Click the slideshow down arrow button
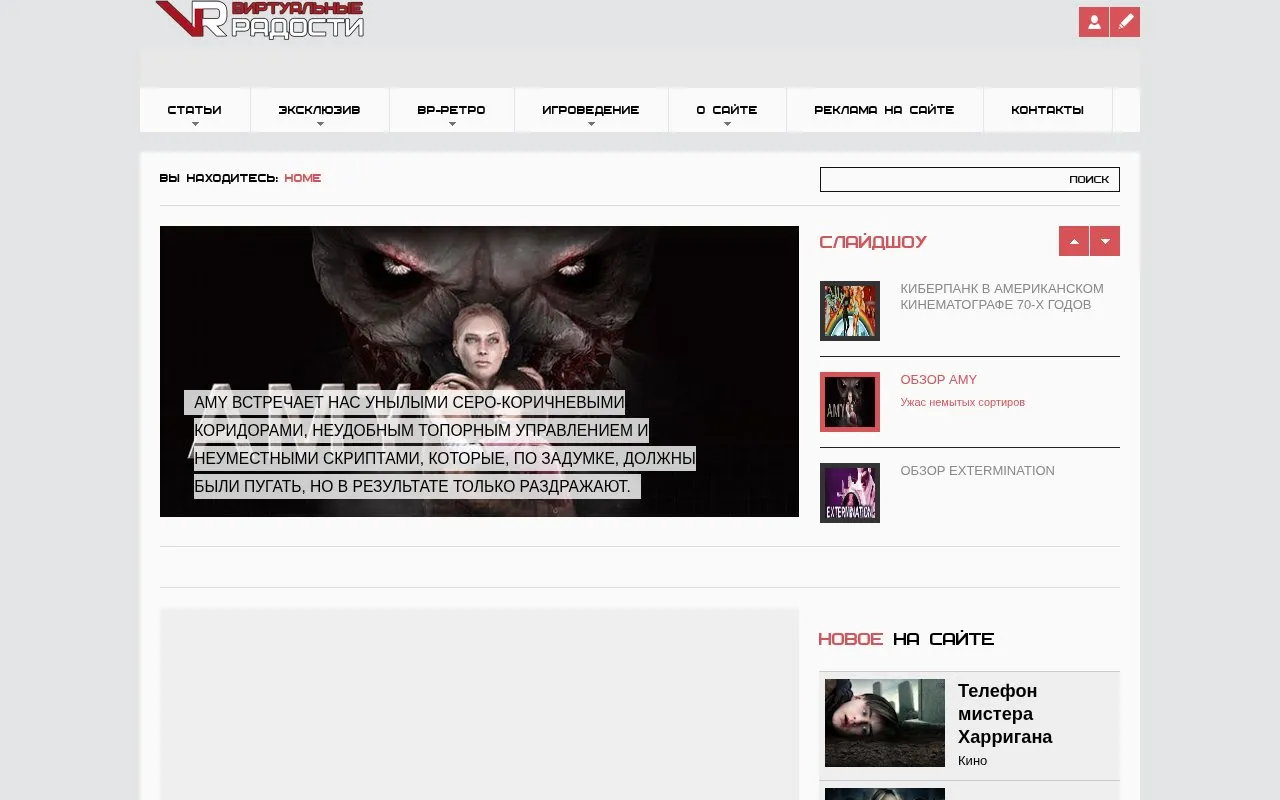Image resolution: width=1280 pixels, height=800 pixels. point(1105,241)
